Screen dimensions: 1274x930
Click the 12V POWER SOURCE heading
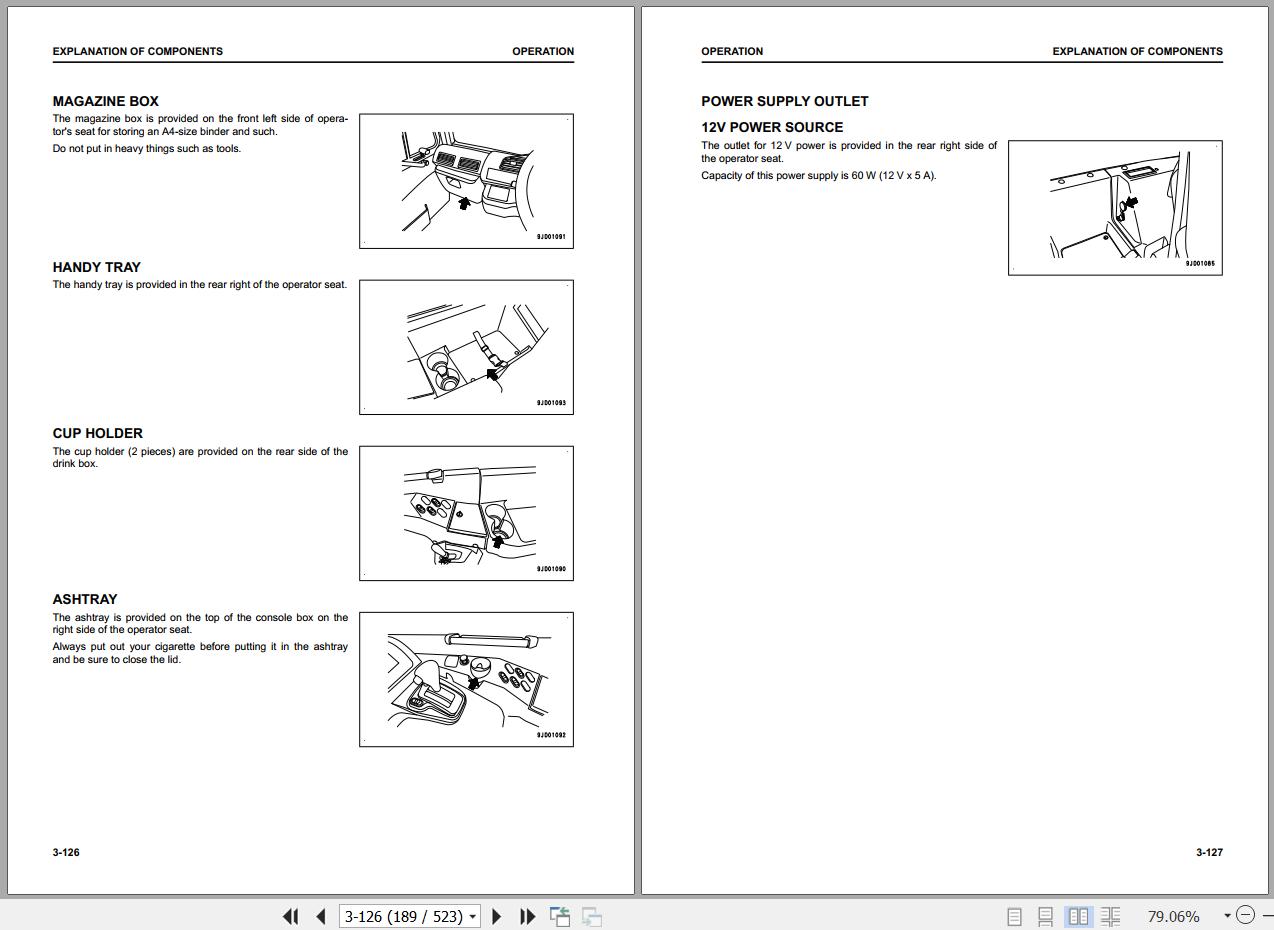click(772, 127)
